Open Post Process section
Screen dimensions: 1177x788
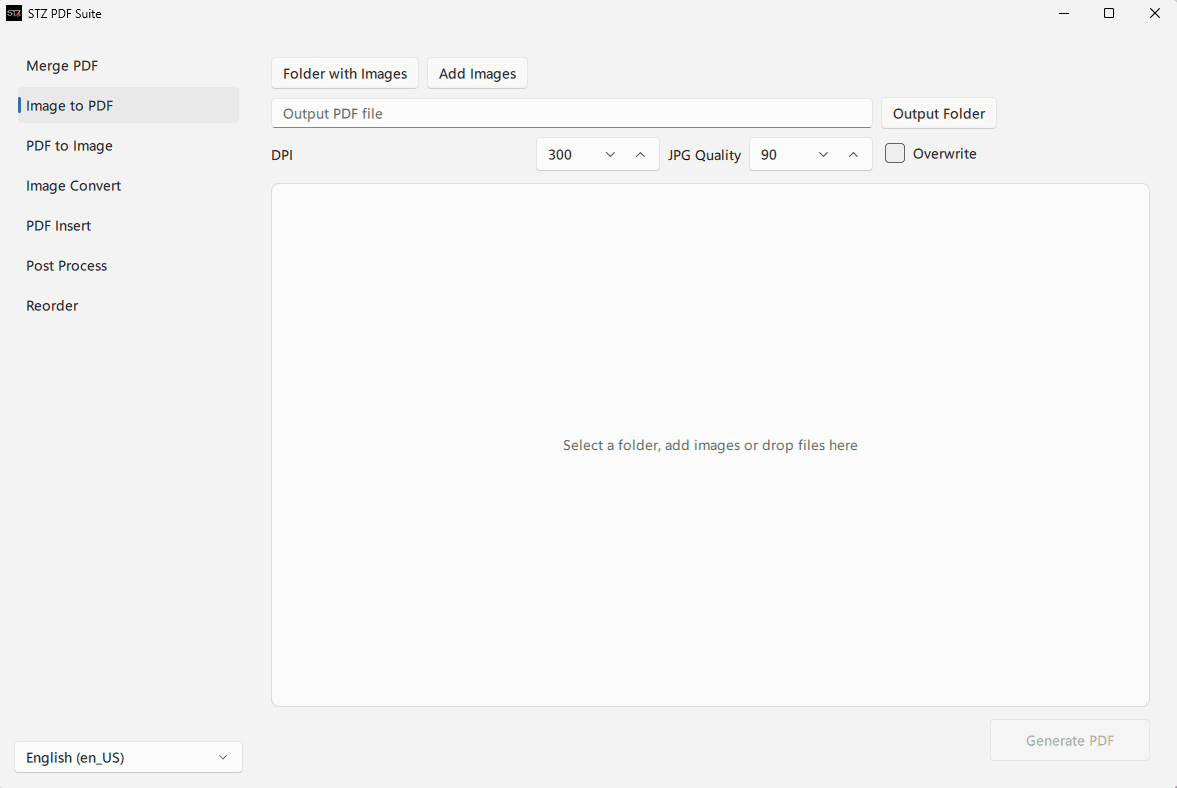coord(128,266)
